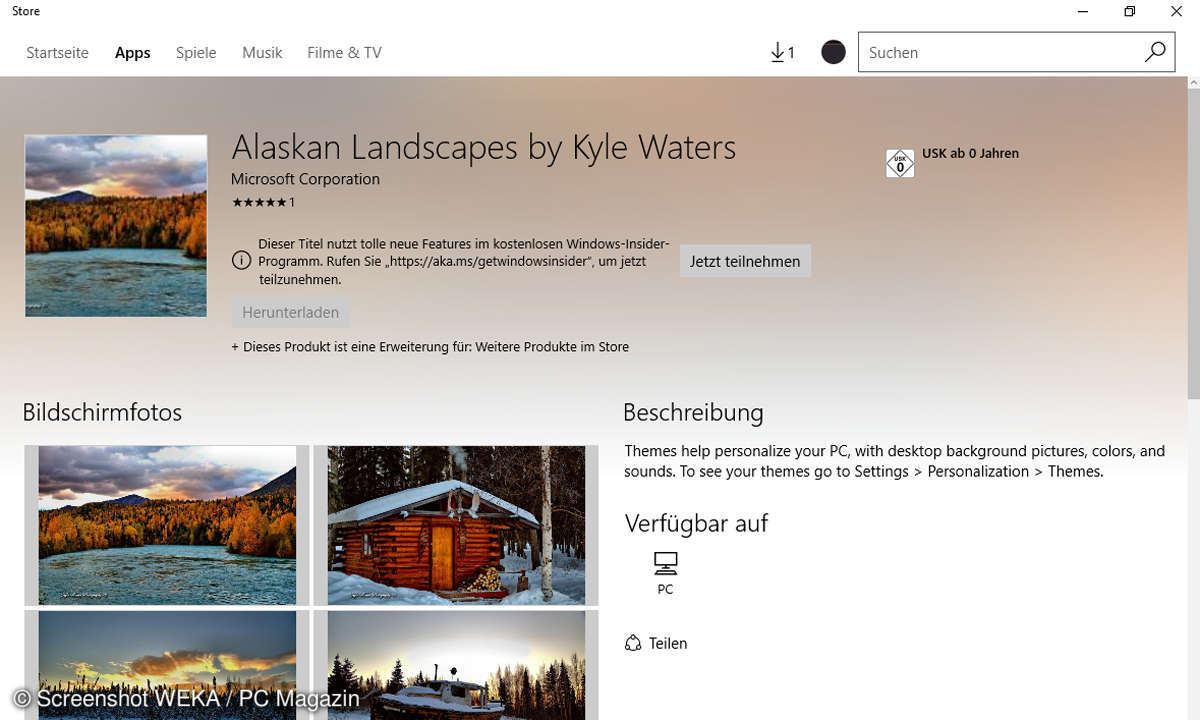Click the Verfügbar auf heading
The width and height of the screenshot is (1200, 720).
(x=696, y=523)
